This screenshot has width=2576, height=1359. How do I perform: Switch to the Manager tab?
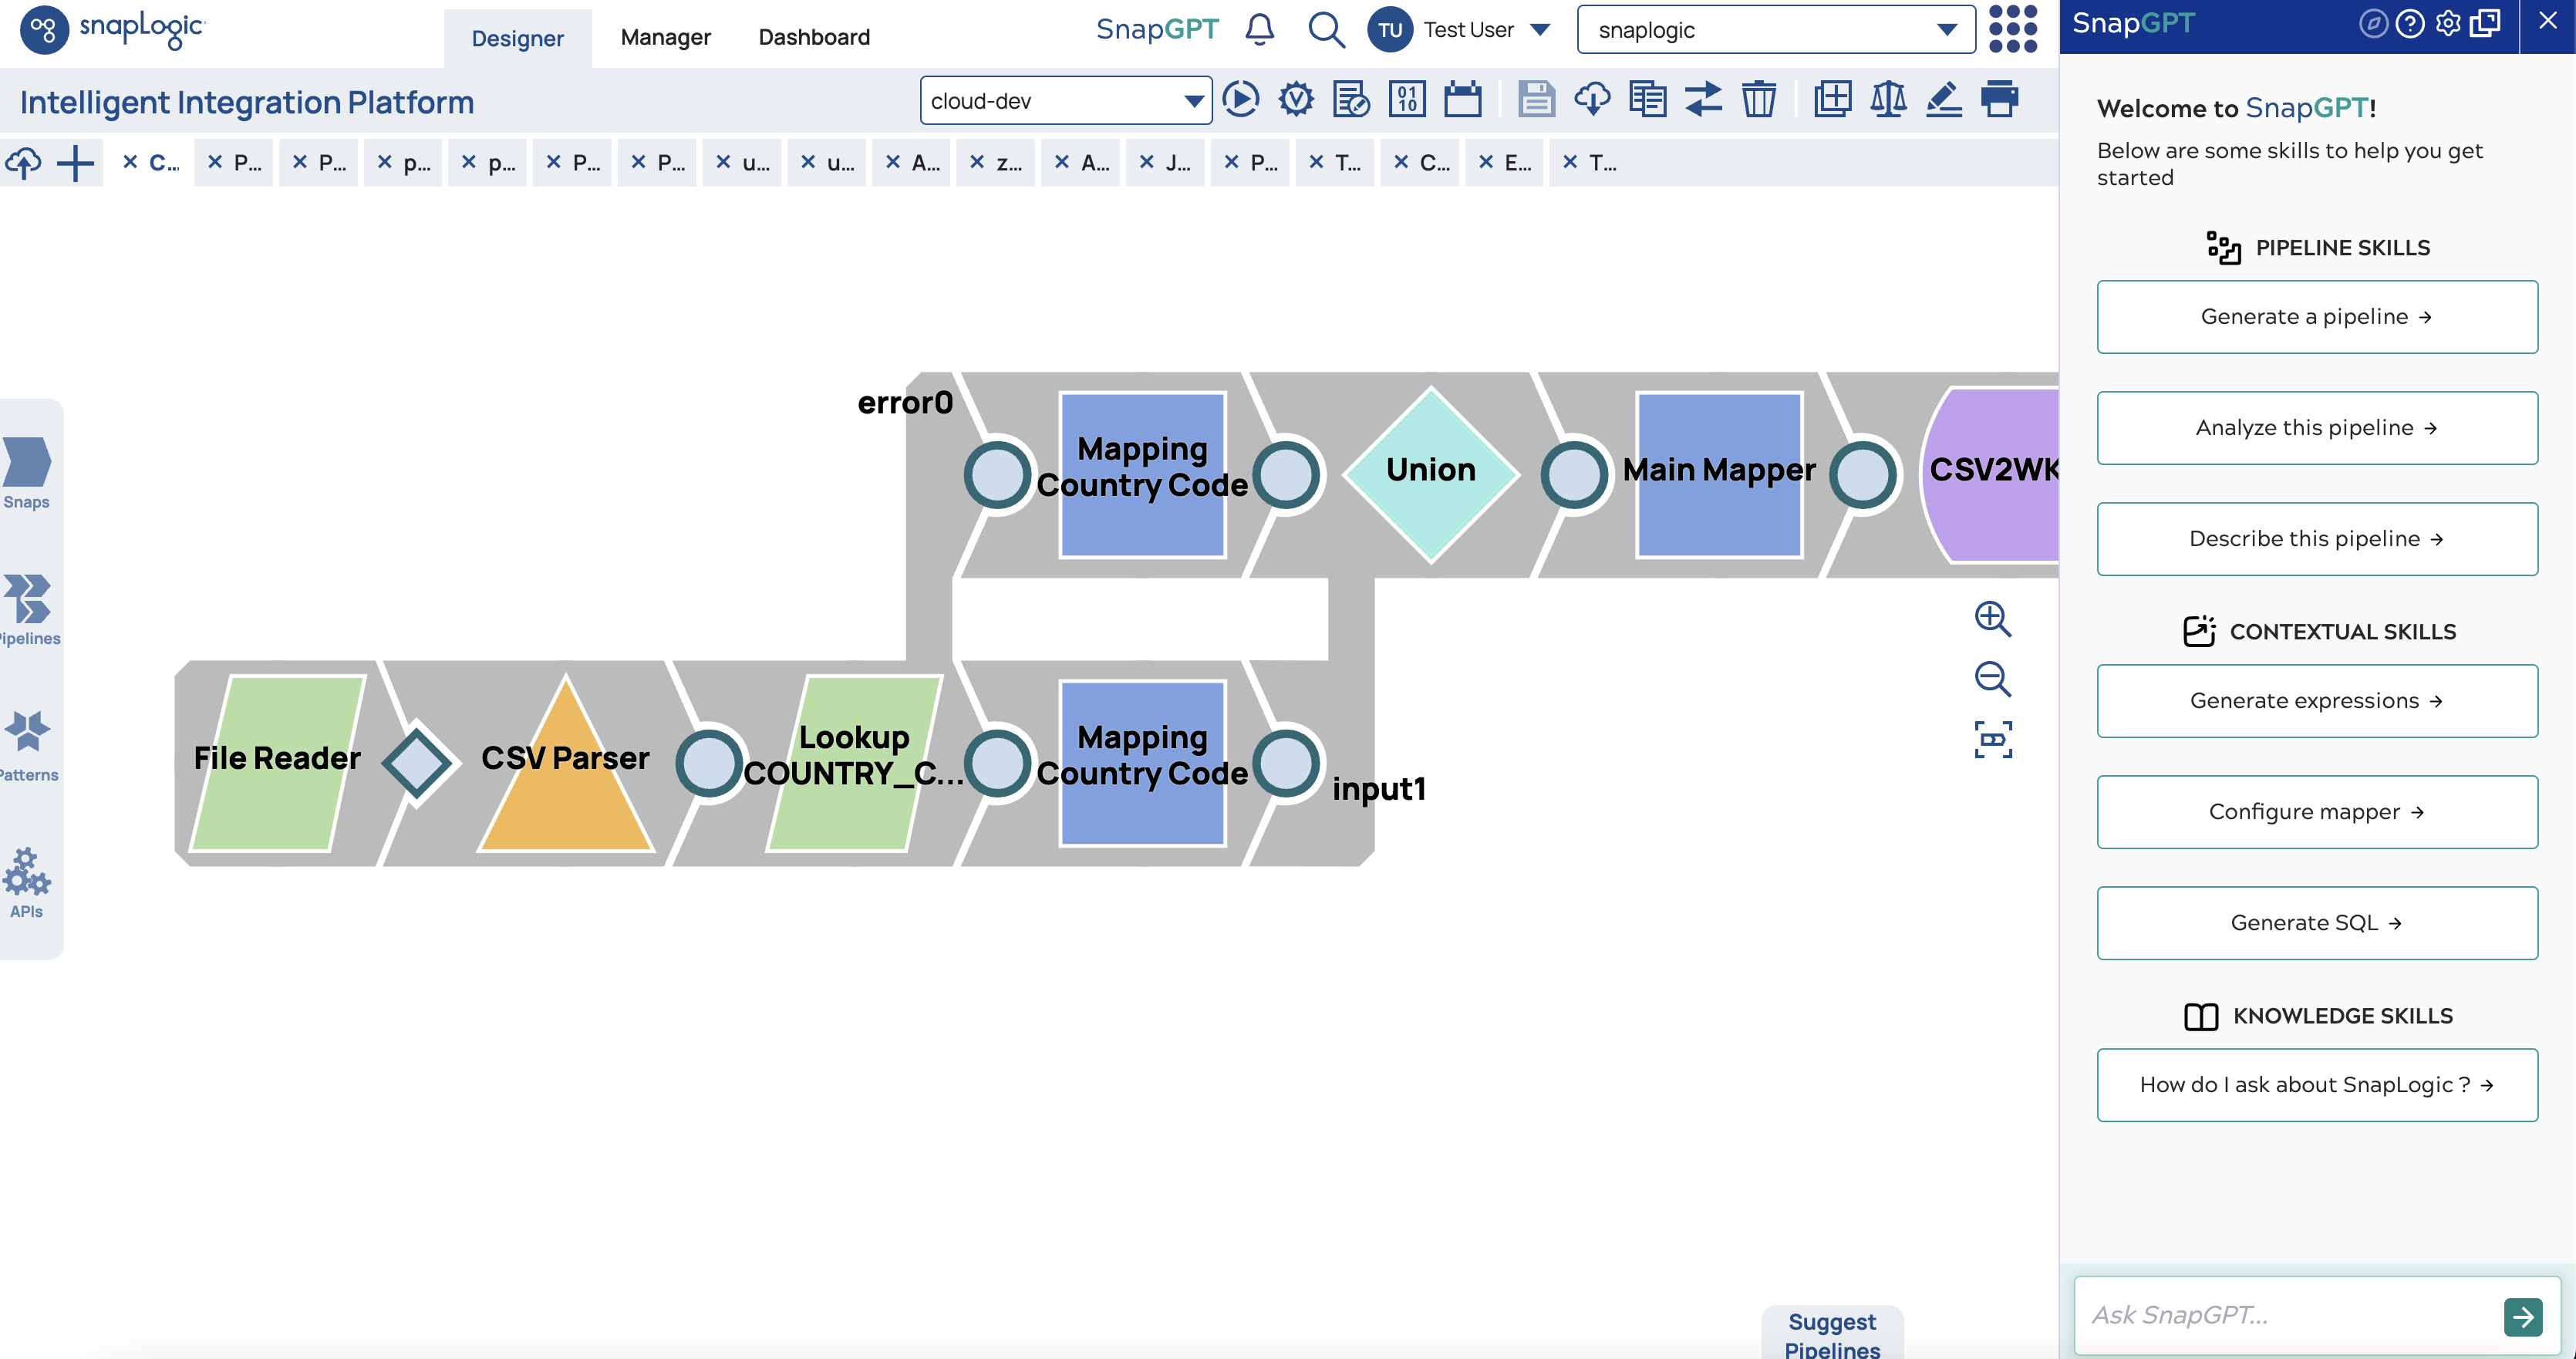[x=665, y=37]
